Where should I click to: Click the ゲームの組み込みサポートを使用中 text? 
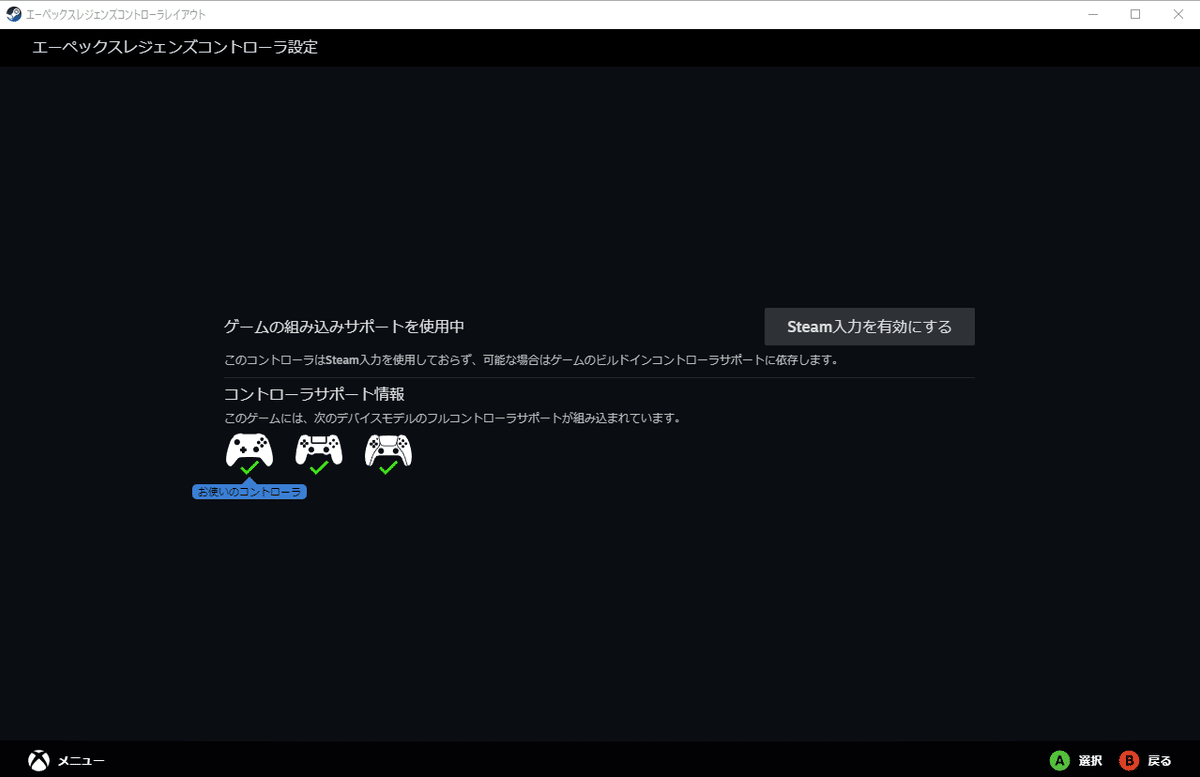pos(344,327)
